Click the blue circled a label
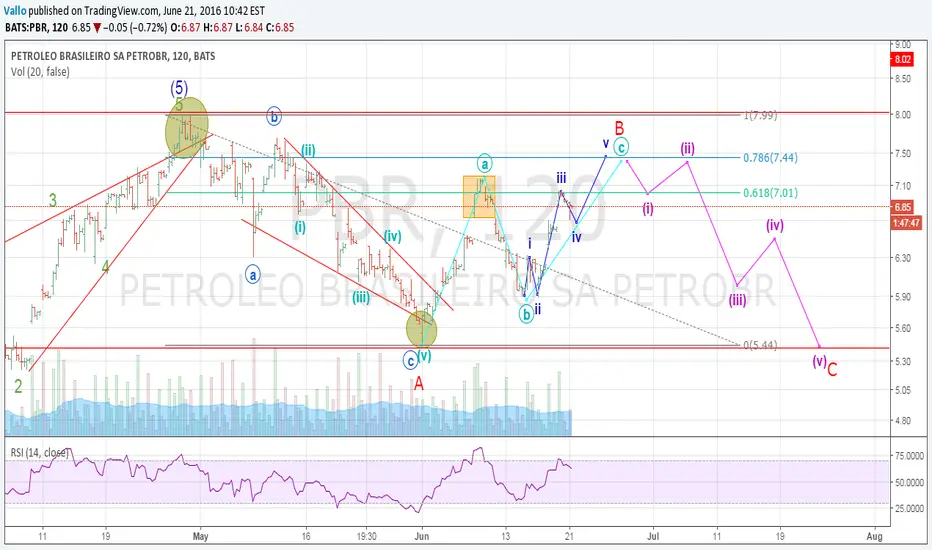This screenshot has width=932, height=550. coord(253,275)
